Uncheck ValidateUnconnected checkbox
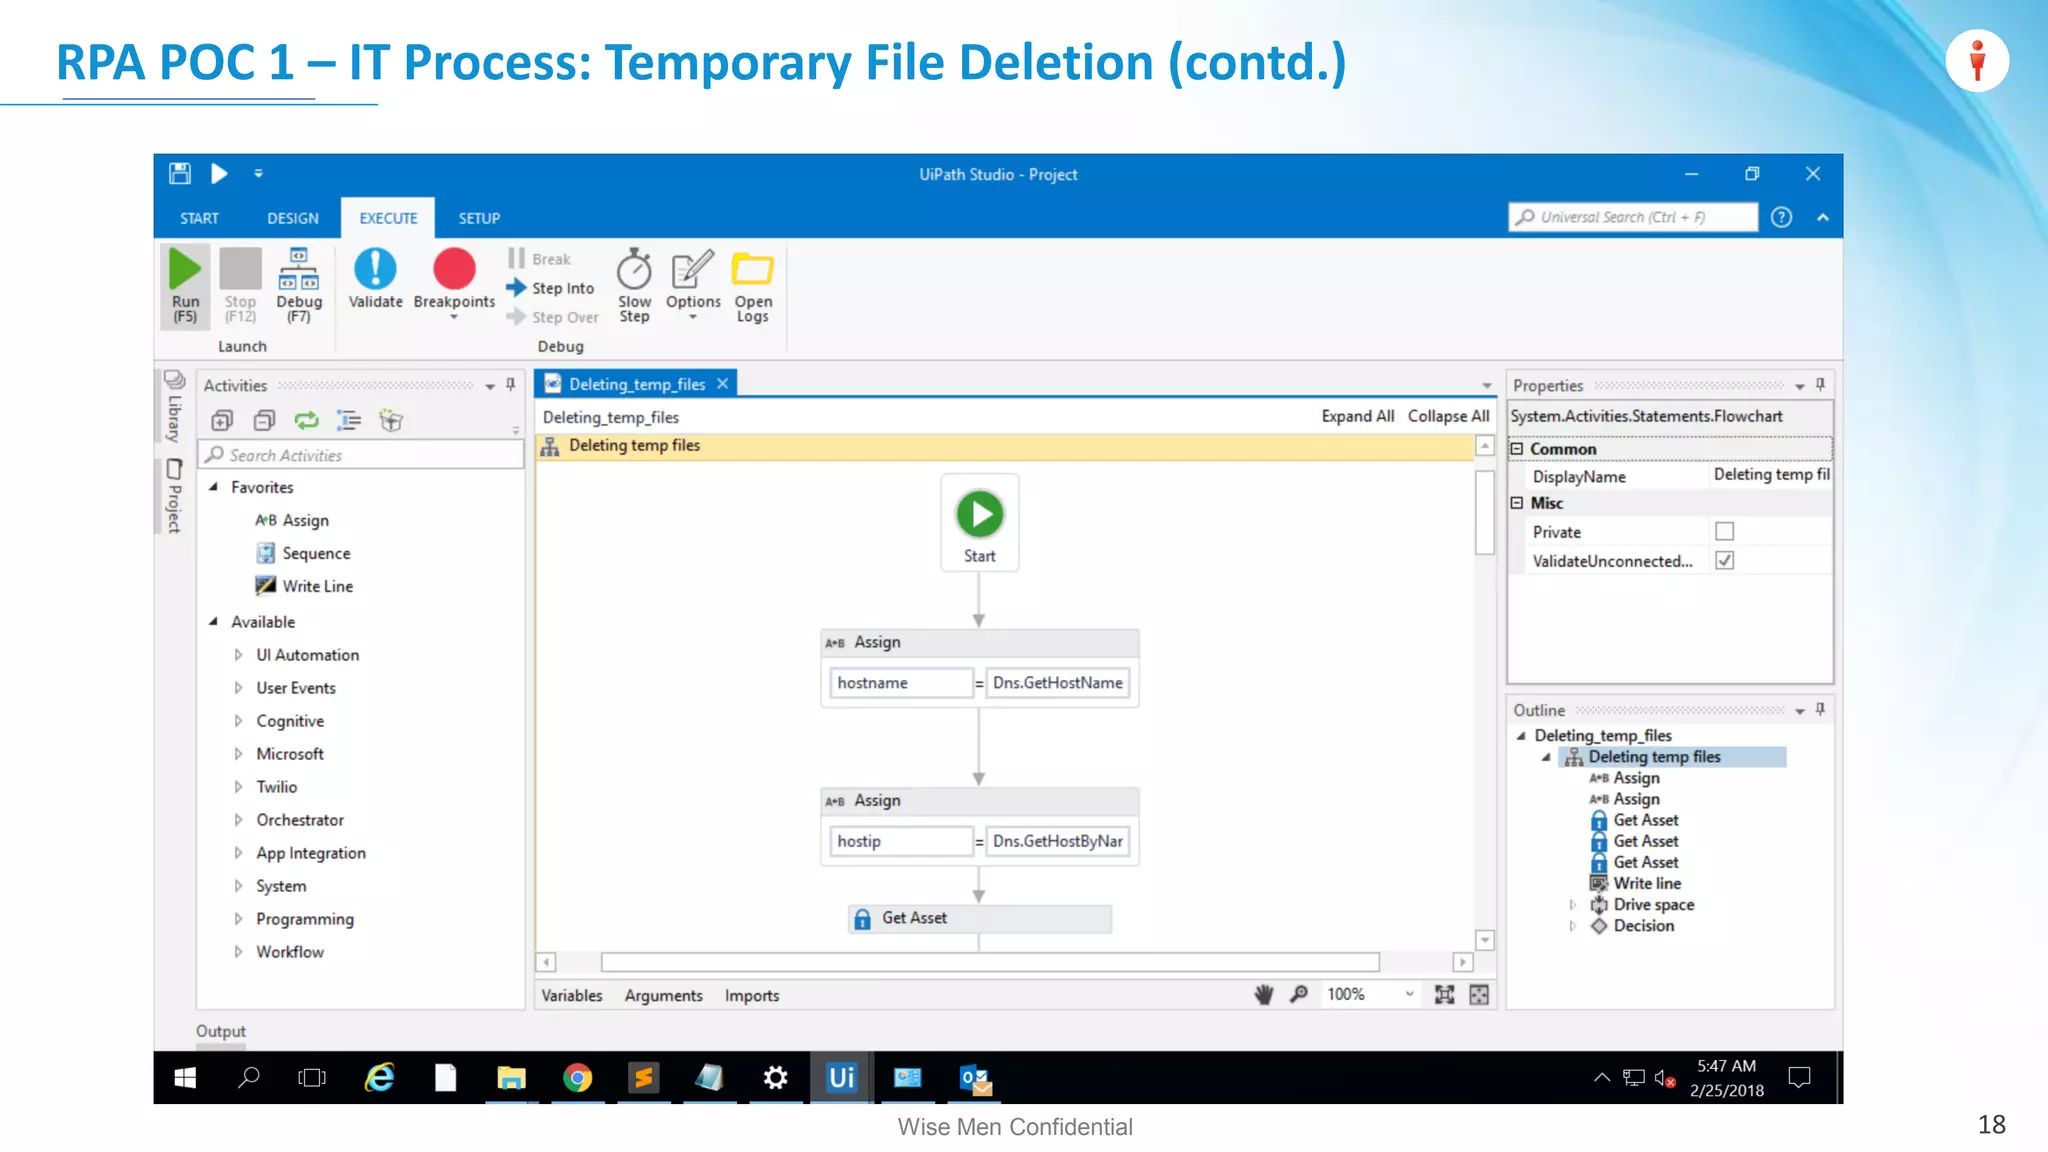The width and height of the screenshot is (2048, 1152). pos(1724,560)
